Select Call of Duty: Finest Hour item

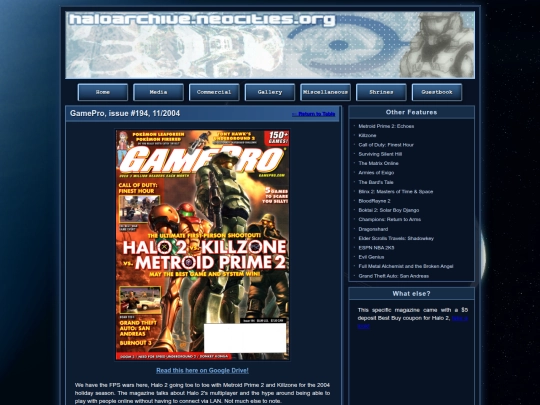pos(386,145)
